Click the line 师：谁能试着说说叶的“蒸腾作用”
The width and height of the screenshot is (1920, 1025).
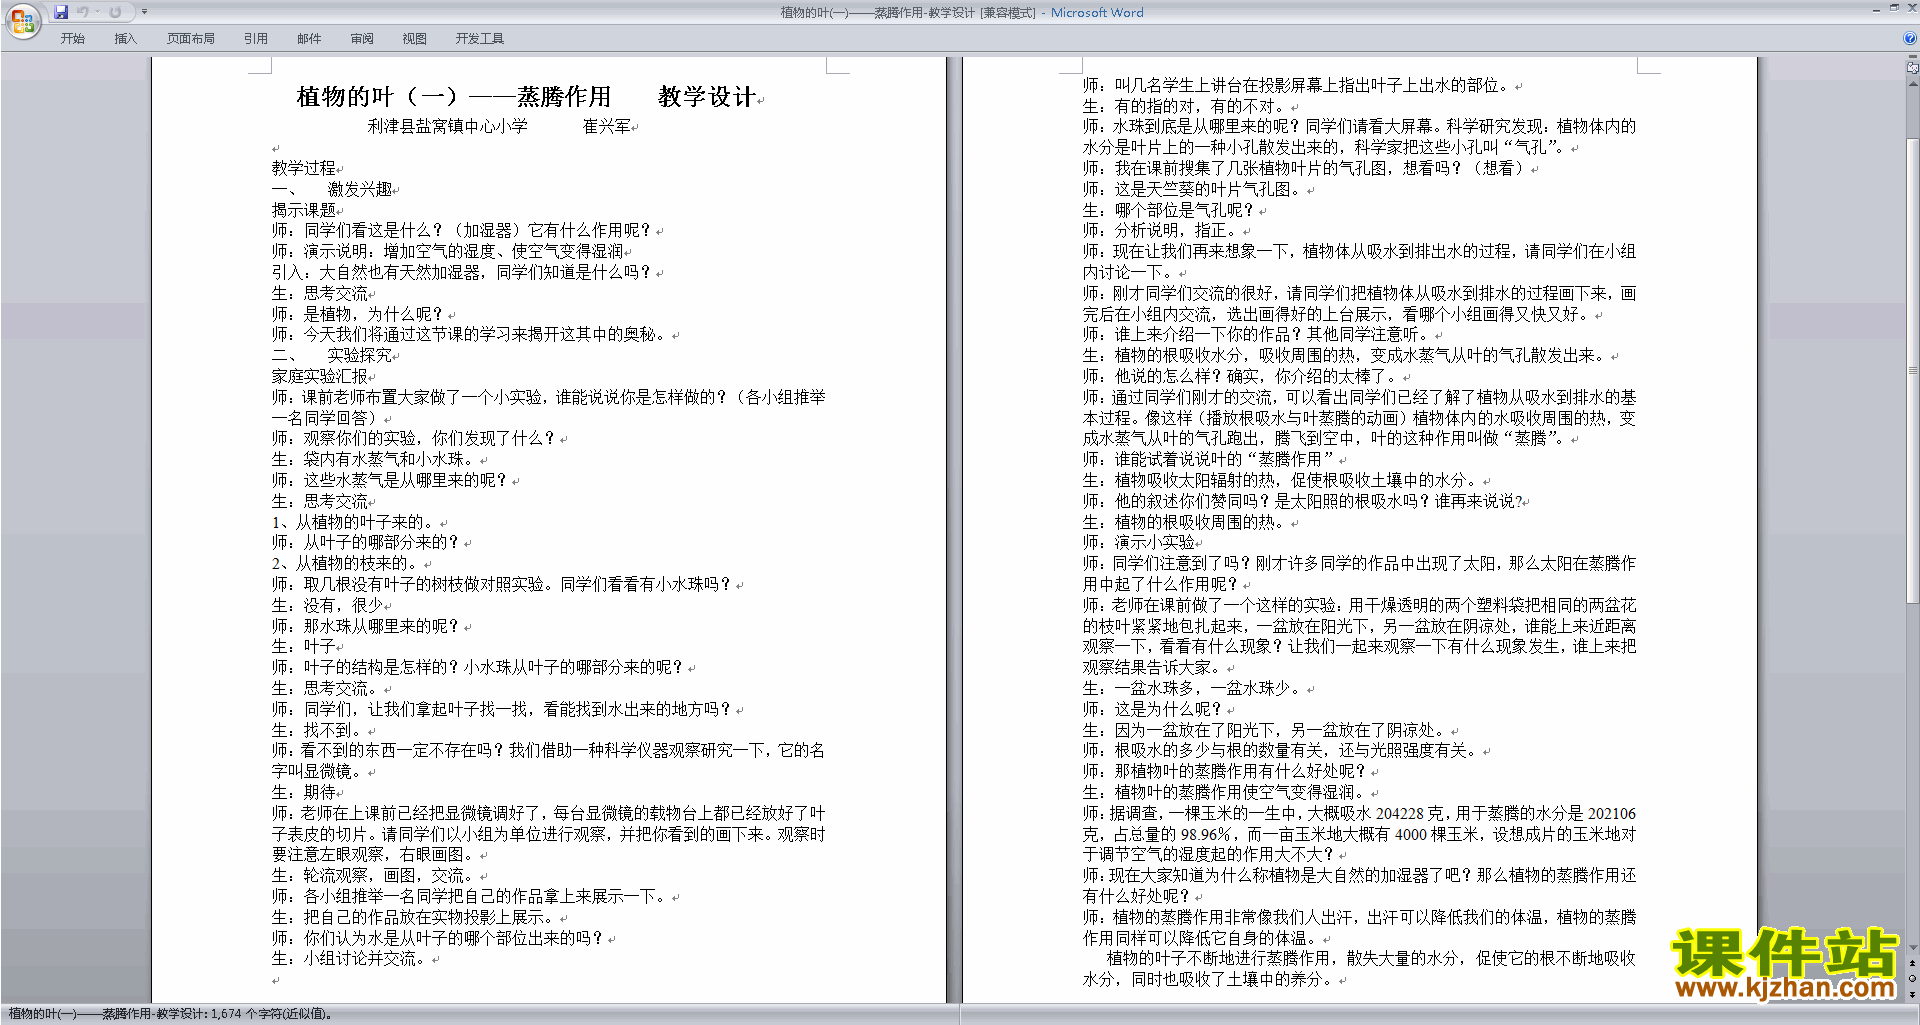(1209, 459)
